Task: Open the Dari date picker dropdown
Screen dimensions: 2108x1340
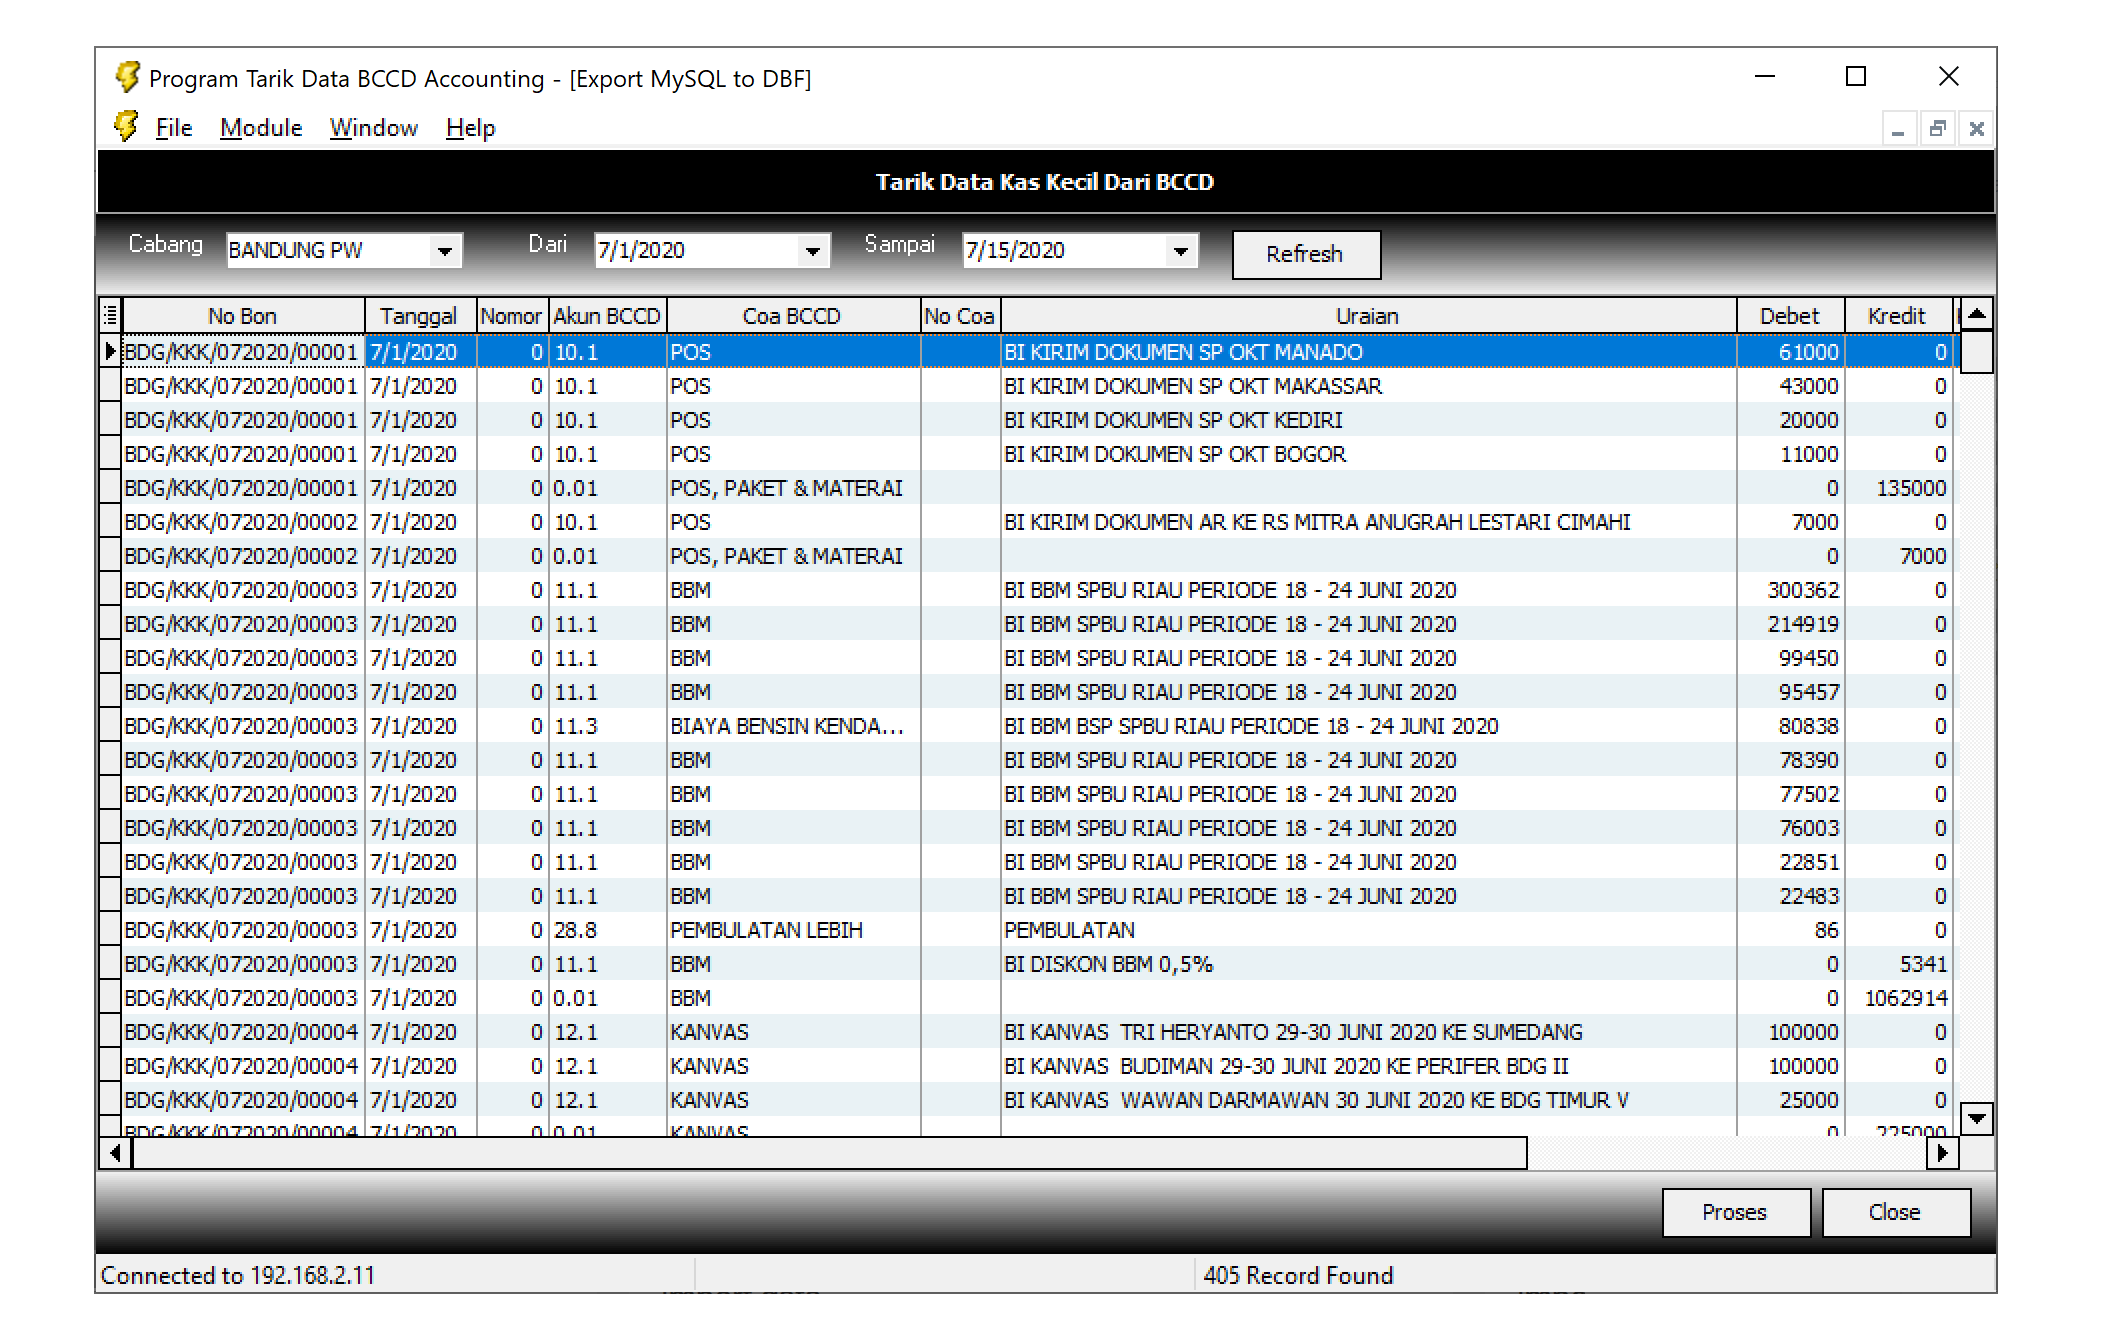Action: click(x=813, y=251)
